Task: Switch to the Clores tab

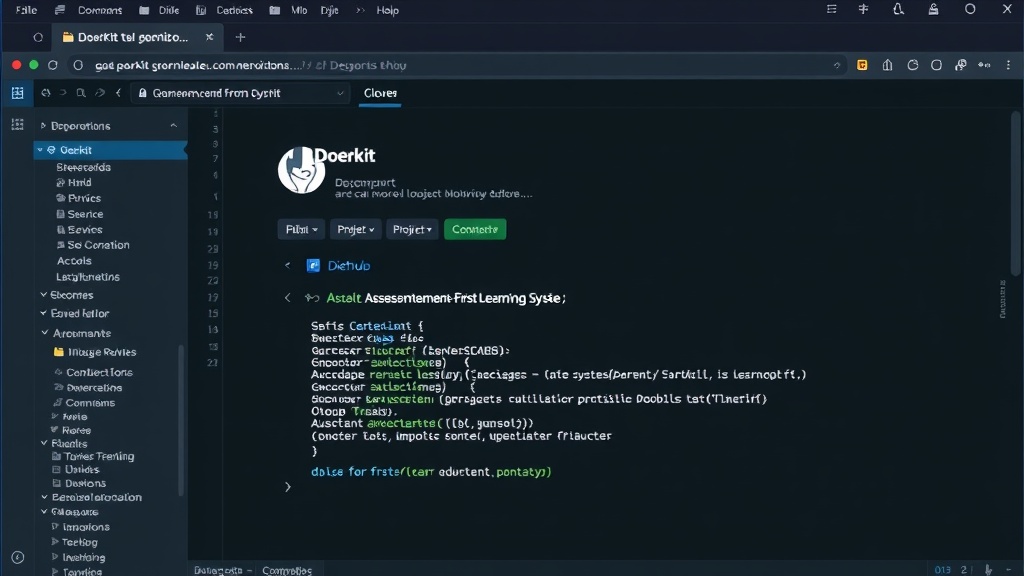Action: [380, 93]
